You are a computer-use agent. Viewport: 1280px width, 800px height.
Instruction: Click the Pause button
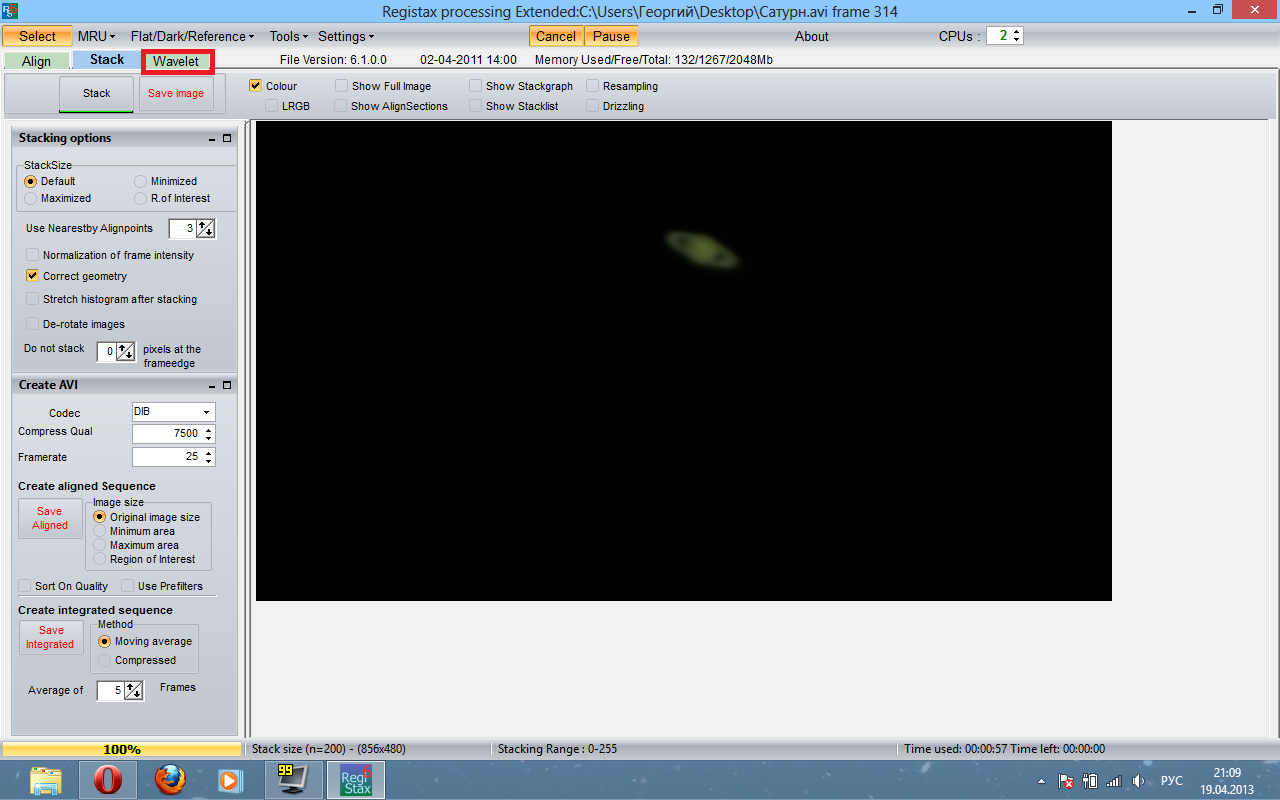coord(612,36)
